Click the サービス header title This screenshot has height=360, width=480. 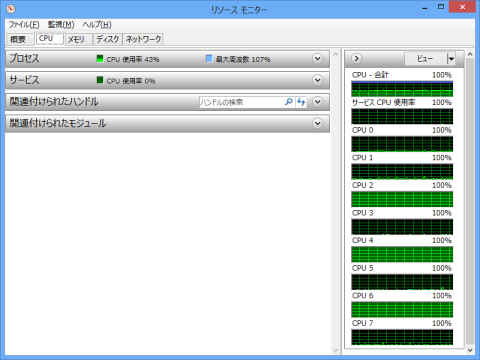click(x=24, y=80)
